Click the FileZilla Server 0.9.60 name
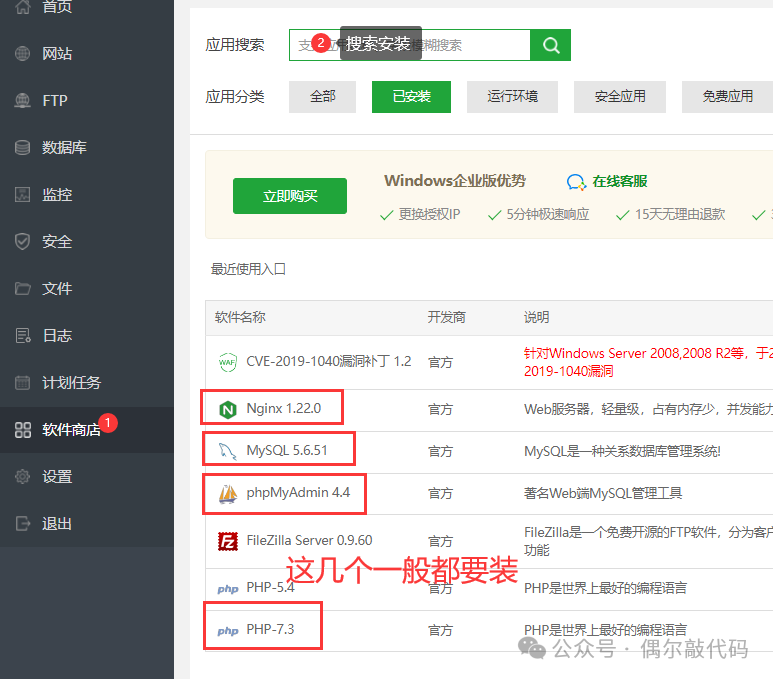The image size is (773, 679). pyautogui.click(x=309, y=540)
